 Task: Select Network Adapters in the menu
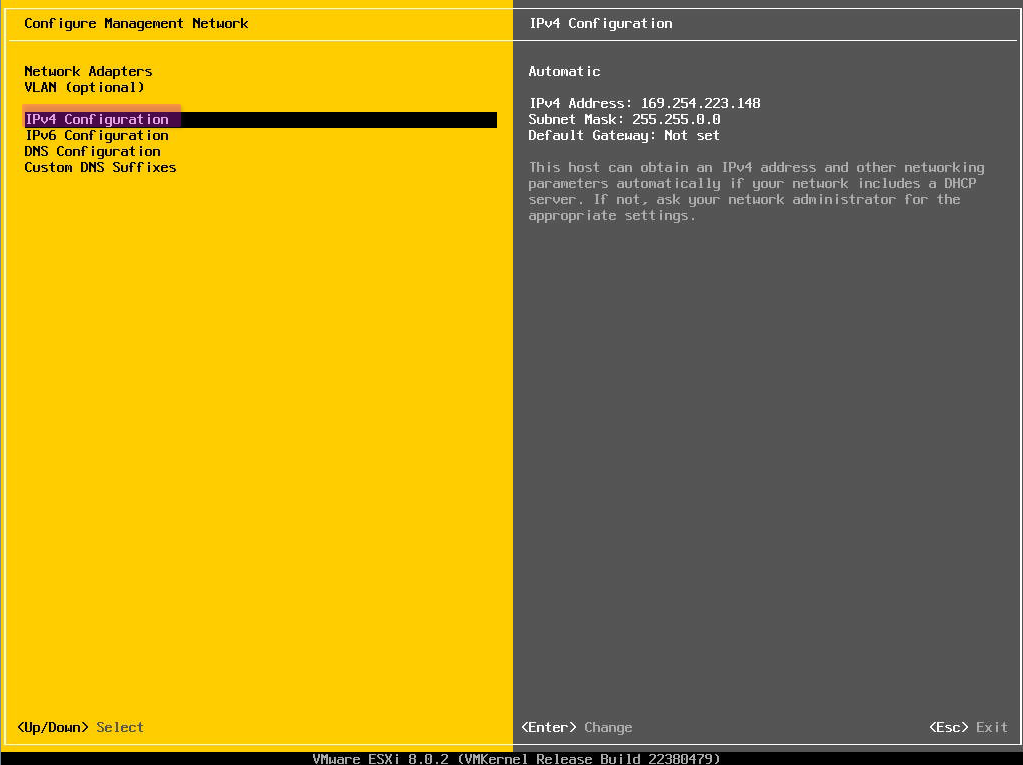pyautogui.click(x=88, y=71)
